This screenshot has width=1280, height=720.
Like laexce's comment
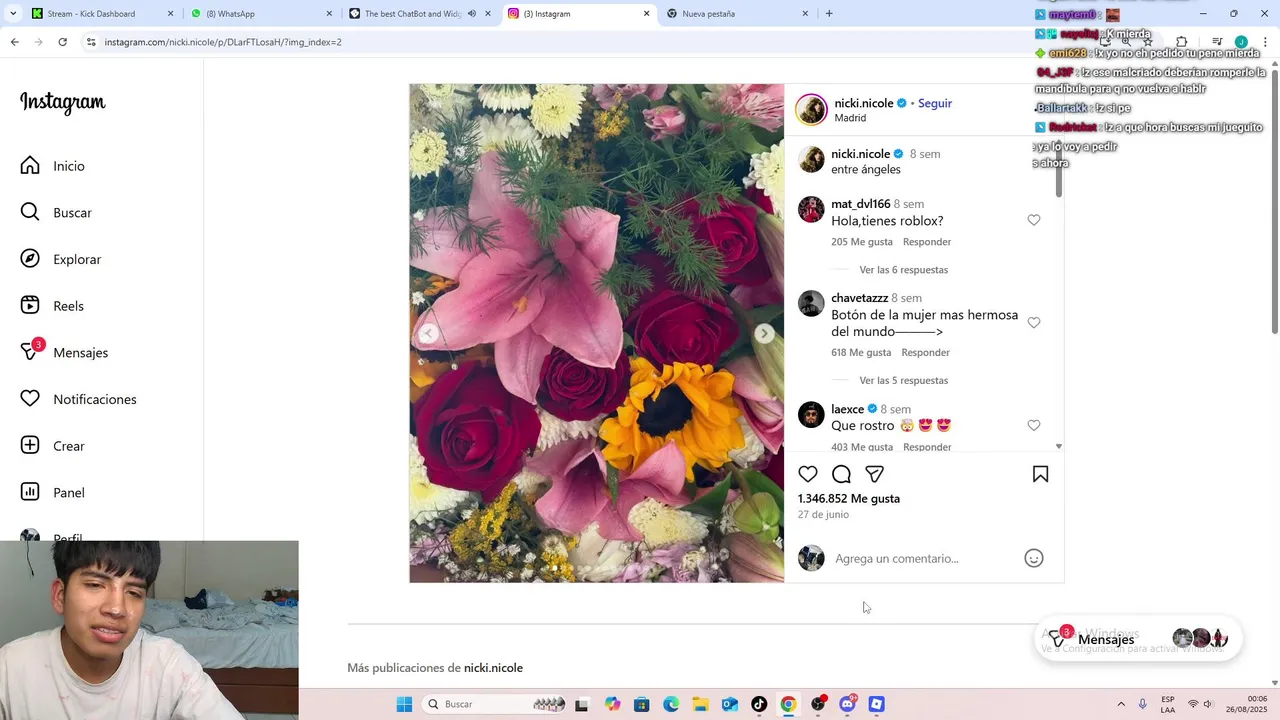pos(1034,425)
